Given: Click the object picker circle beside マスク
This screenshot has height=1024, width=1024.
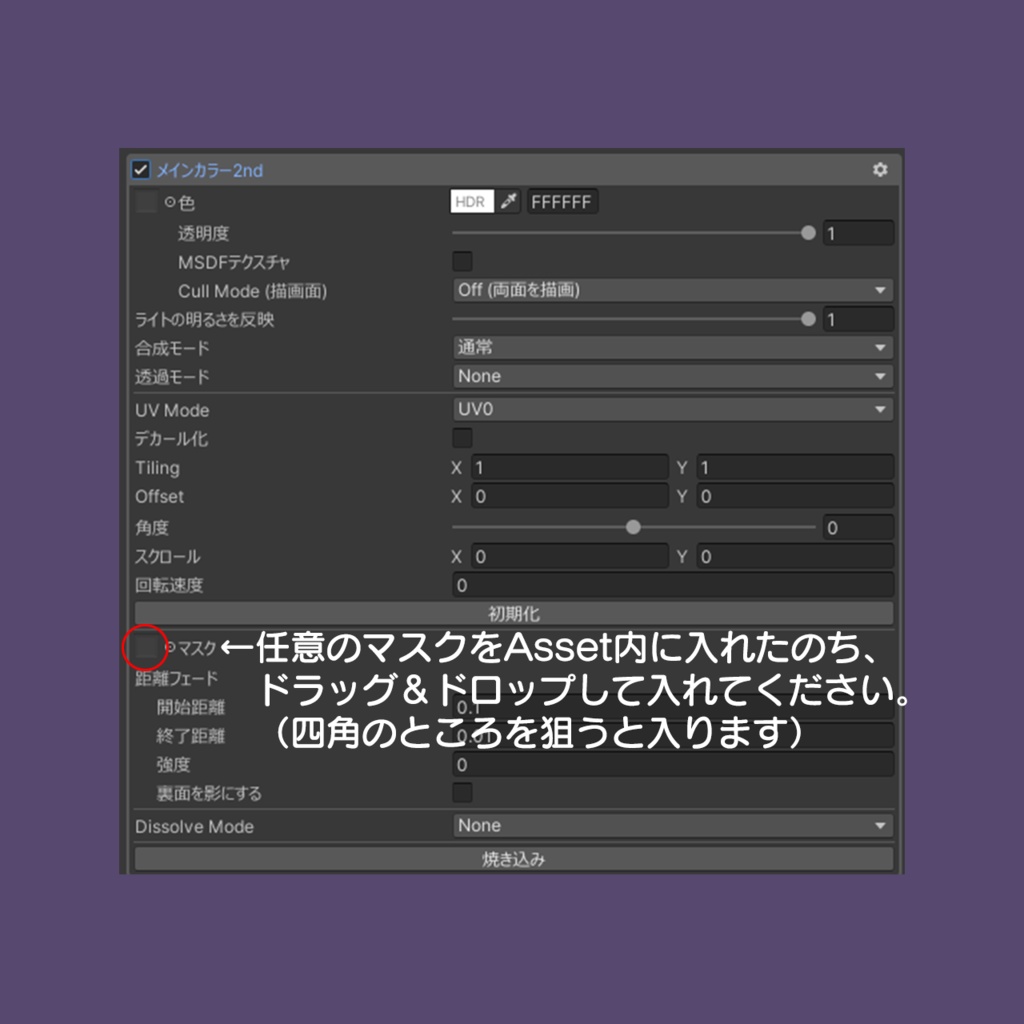Looking at the screenshot, I should click(x=170, y=647).
